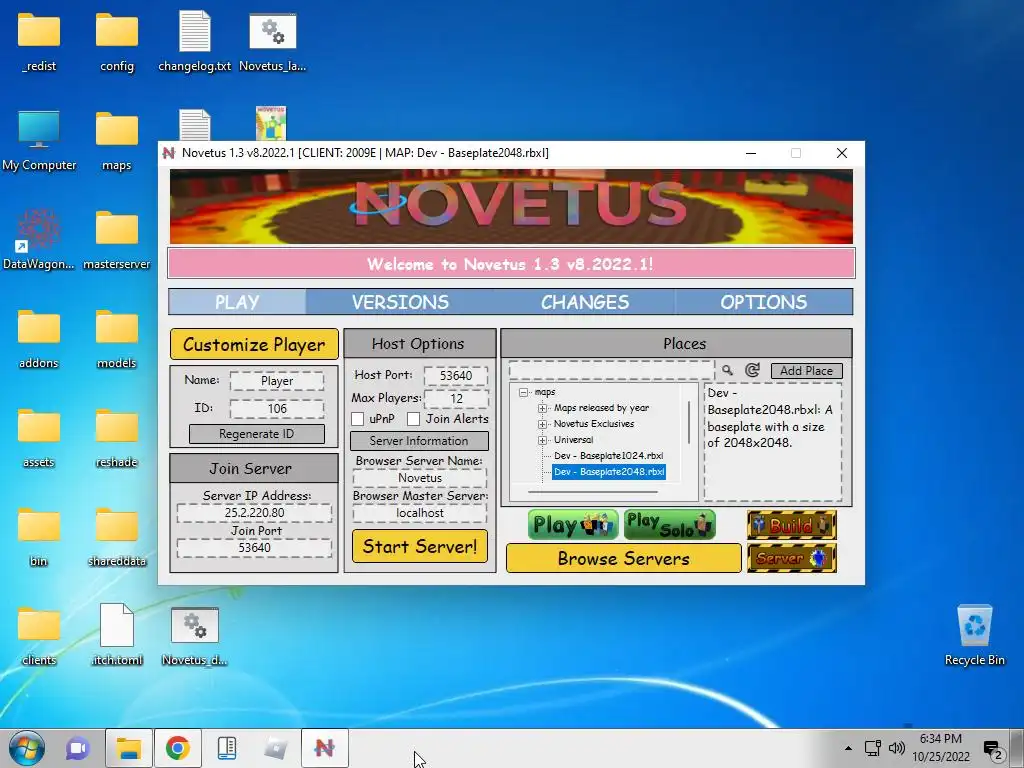Image resolution: width=1024 pixels, height=768 pixels.
Task: Click the striped Server button
Action: tap(792, 558)
